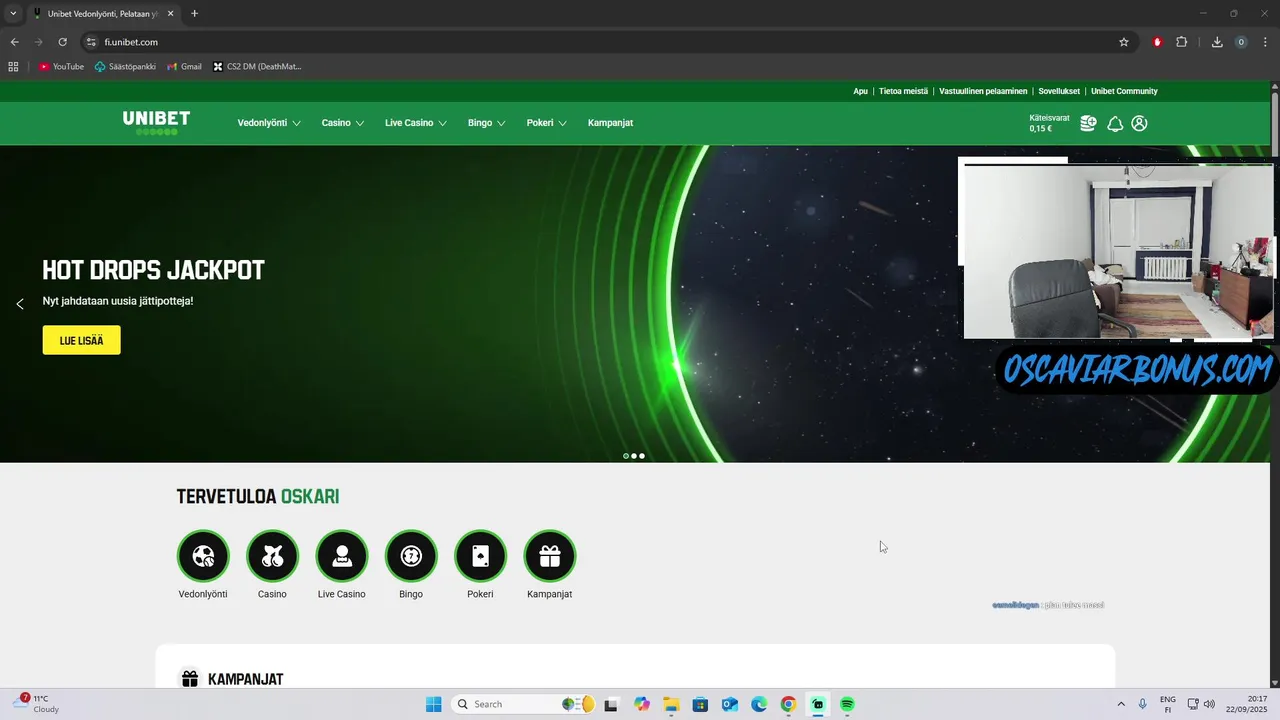Open the taskbar volume icon

tap(1210, 704)
